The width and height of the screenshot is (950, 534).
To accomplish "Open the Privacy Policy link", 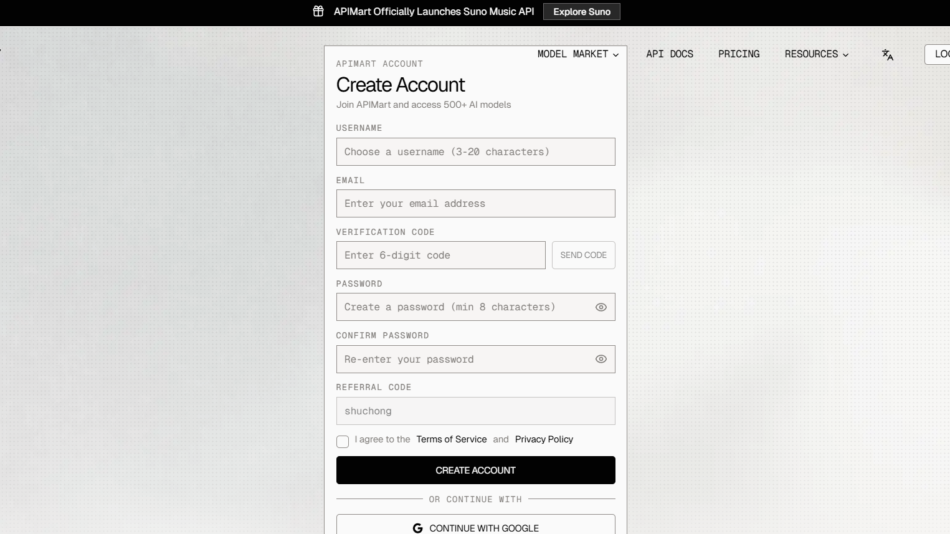I will click(x=544, y=439).
